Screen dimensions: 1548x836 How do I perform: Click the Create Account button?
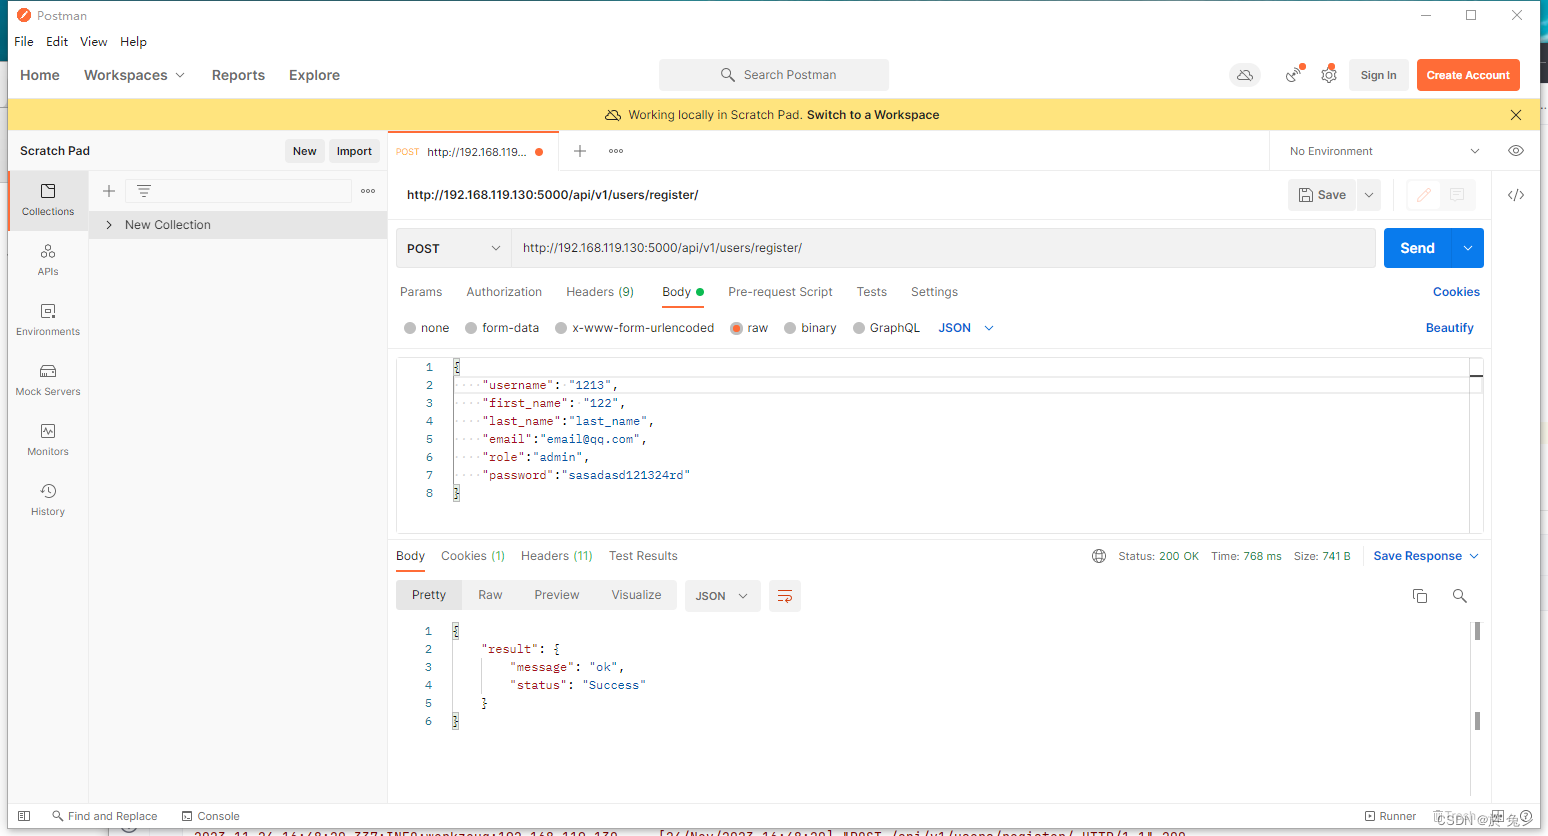tap(1468, 75)
